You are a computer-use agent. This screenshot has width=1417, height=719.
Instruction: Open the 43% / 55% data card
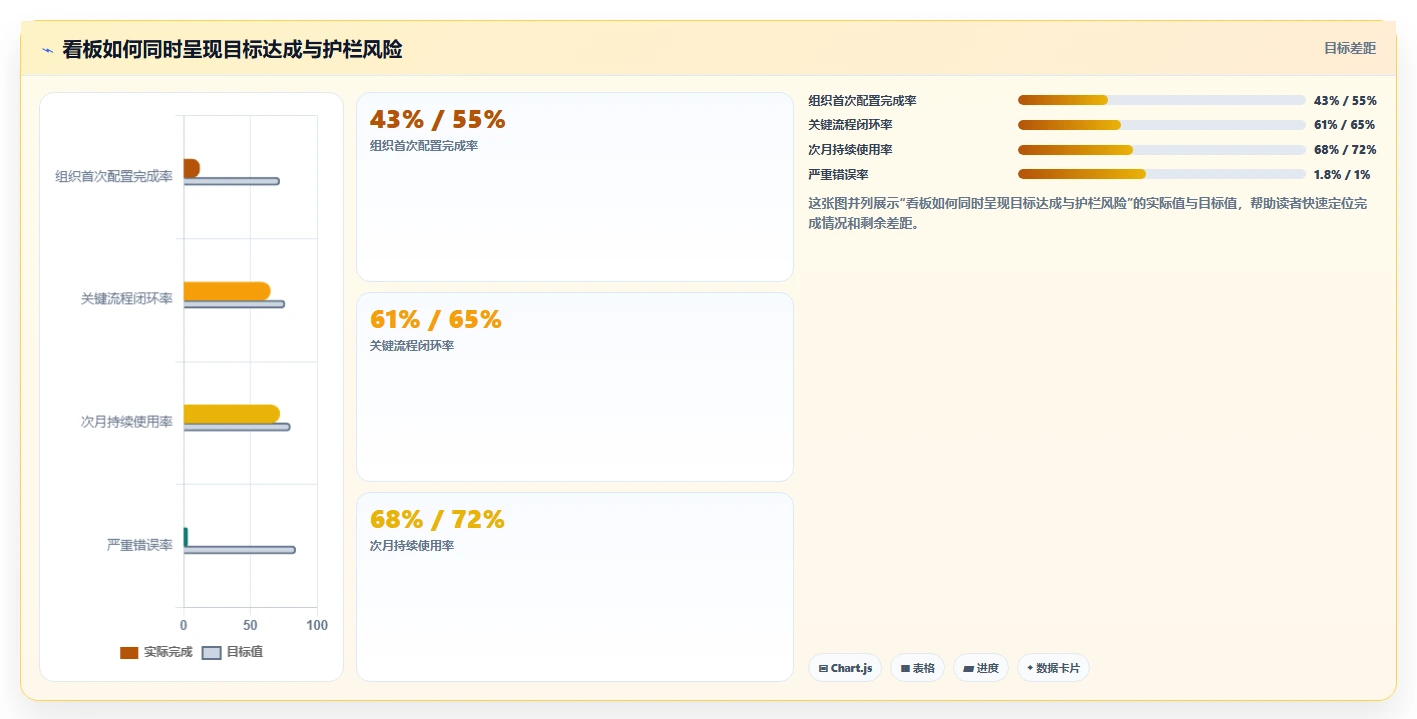tap(575, 187)
